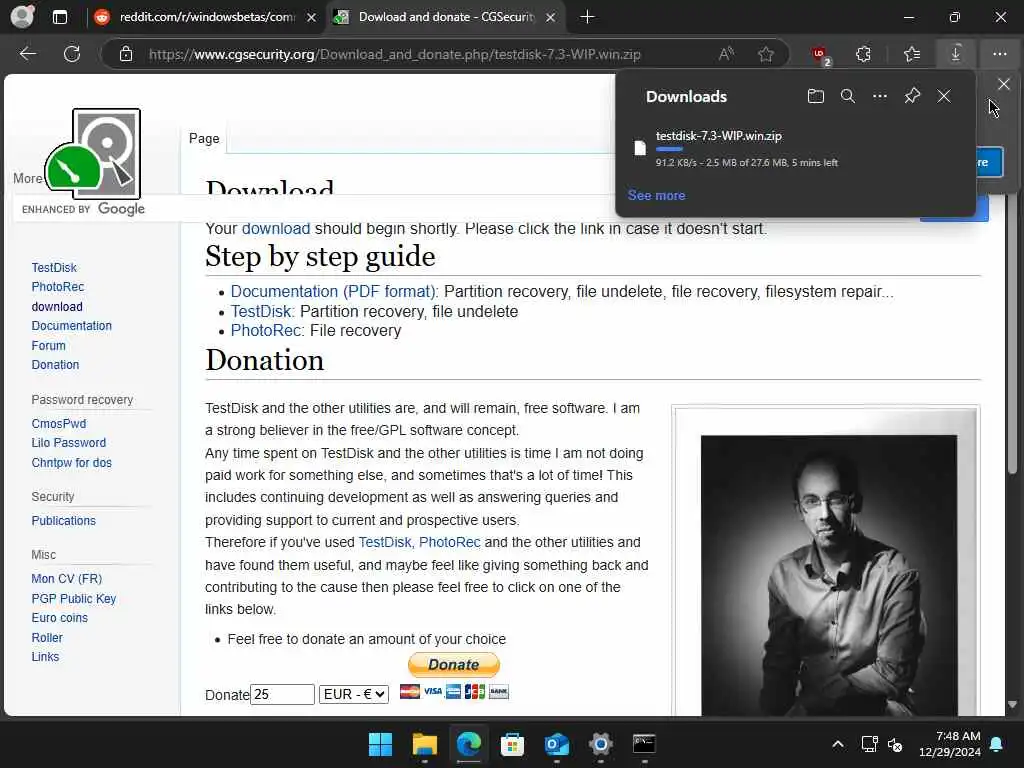Click the PayPal Donate button
This screenshot has height=768, width=1024.
[454, 665]
